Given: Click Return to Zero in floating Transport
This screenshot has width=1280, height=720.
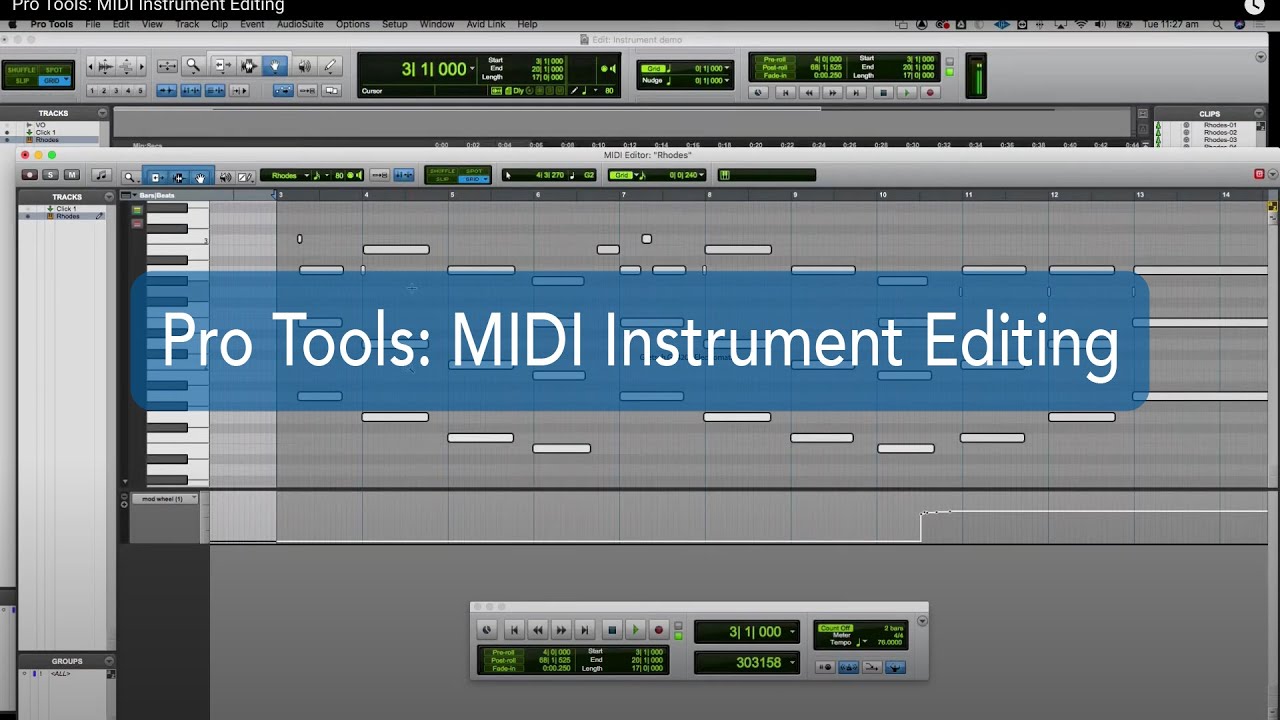Looking at the screenshot, I should pos(514,630).
